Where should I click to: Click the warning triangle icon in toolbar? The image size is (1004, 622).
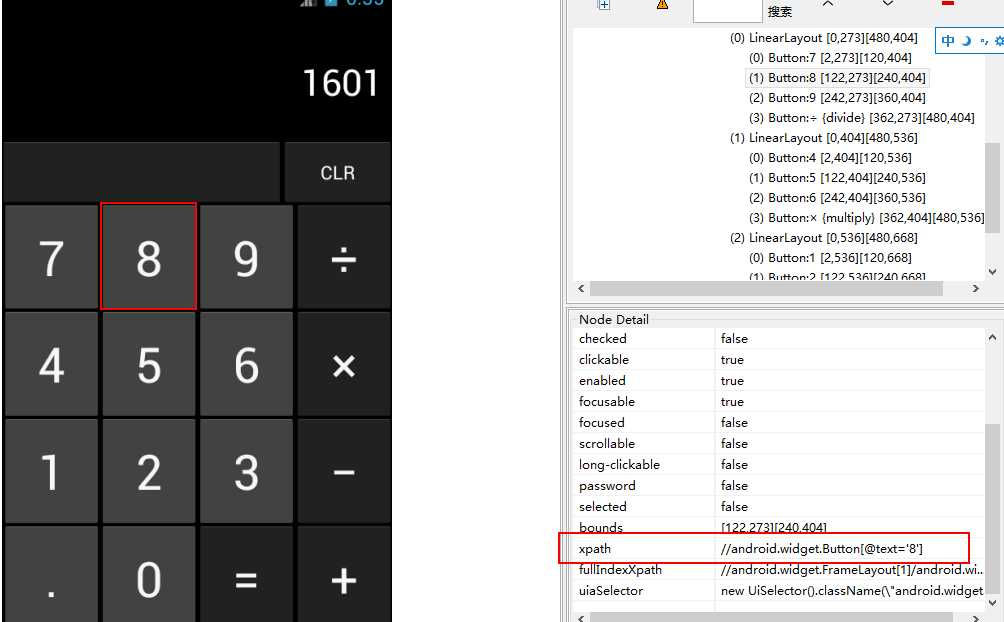(662, 4)
